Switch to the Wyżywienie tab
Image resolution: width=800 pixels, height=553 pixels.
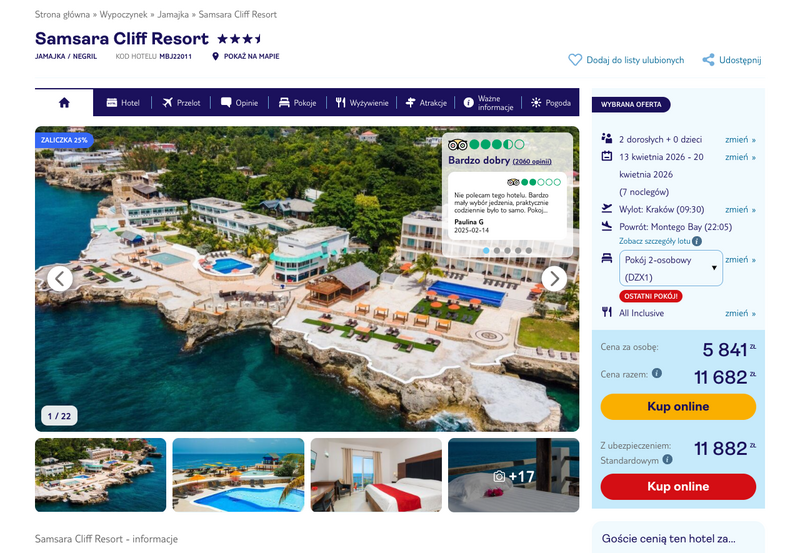click(362, 103)
